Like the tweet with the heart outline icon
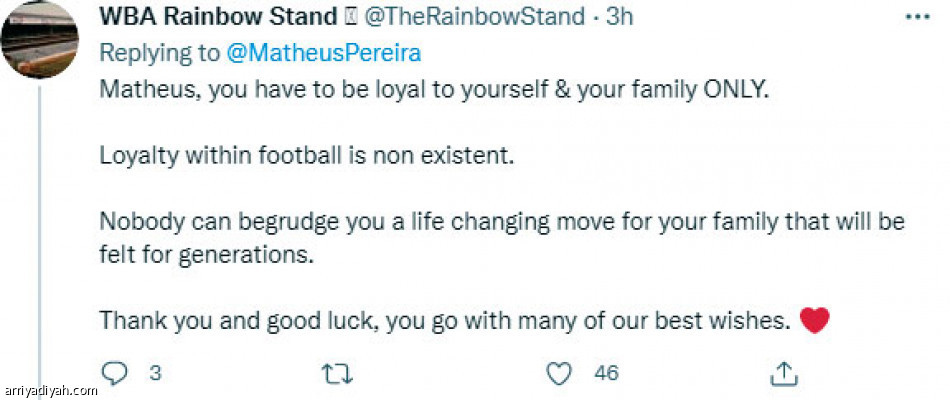The height and width of the screenshot is (400, 950). (x=561, y=373)
